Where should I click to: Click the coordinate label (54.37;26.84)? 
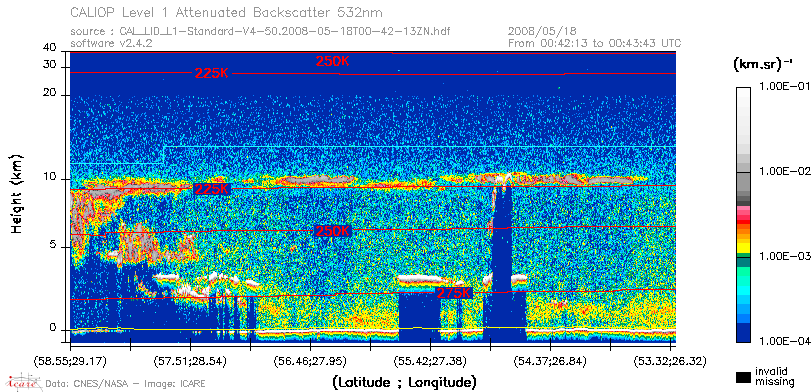tap(550, 361)
